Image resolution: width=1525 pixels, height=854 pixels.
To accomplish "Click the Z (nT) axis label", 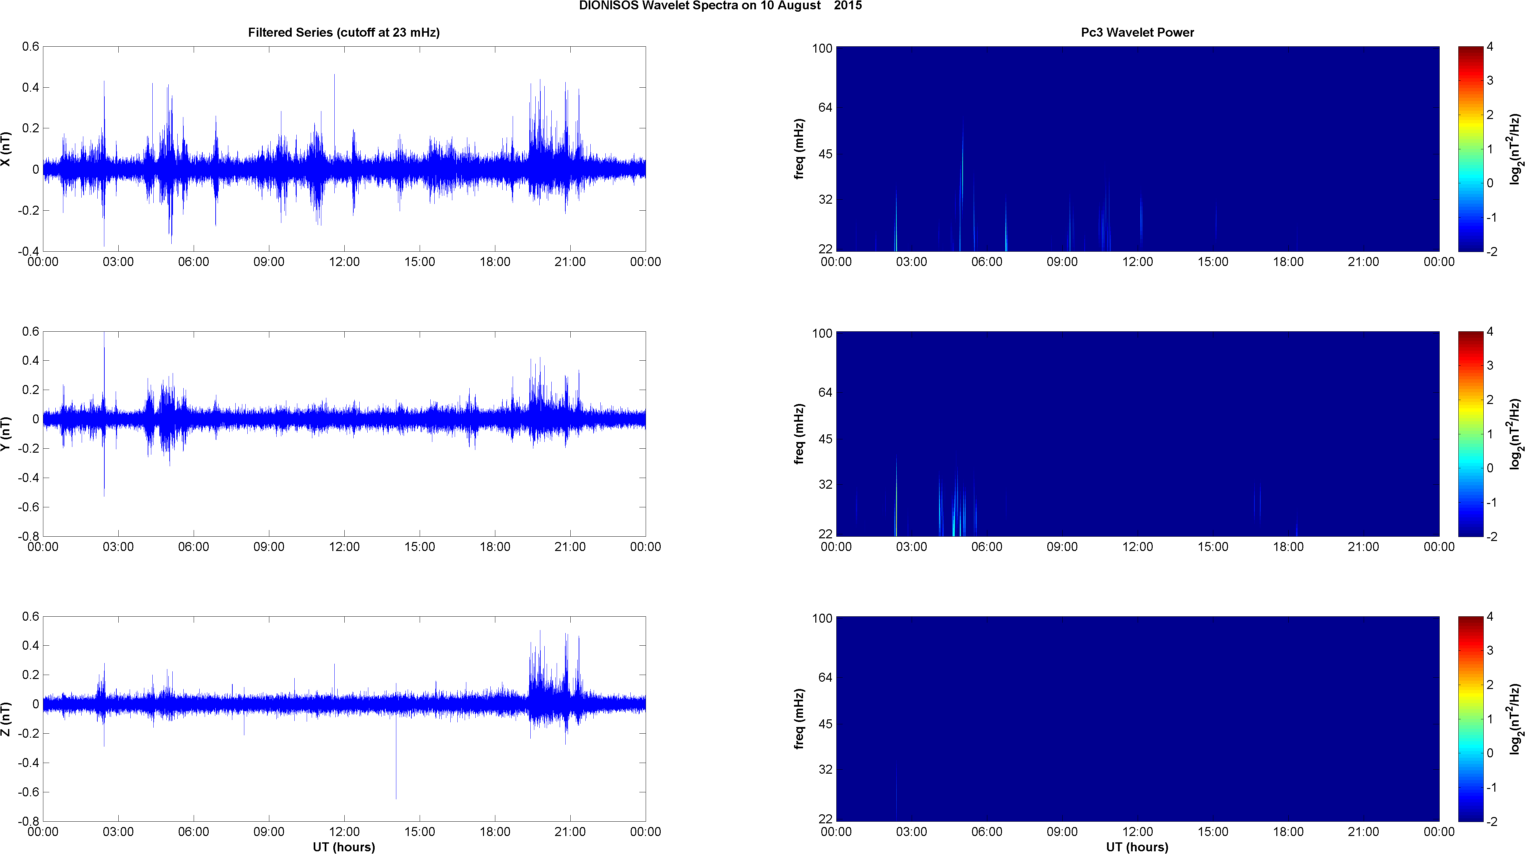I will tap(7, 719).
